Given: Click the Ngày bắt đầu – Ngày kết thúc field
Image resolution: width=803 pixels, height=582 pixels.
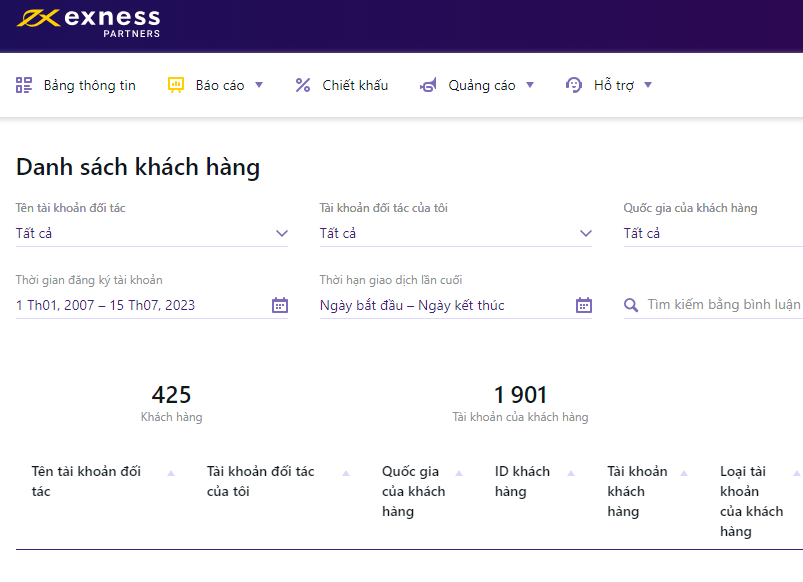Looking at the screenshot, I should point(456,305).
